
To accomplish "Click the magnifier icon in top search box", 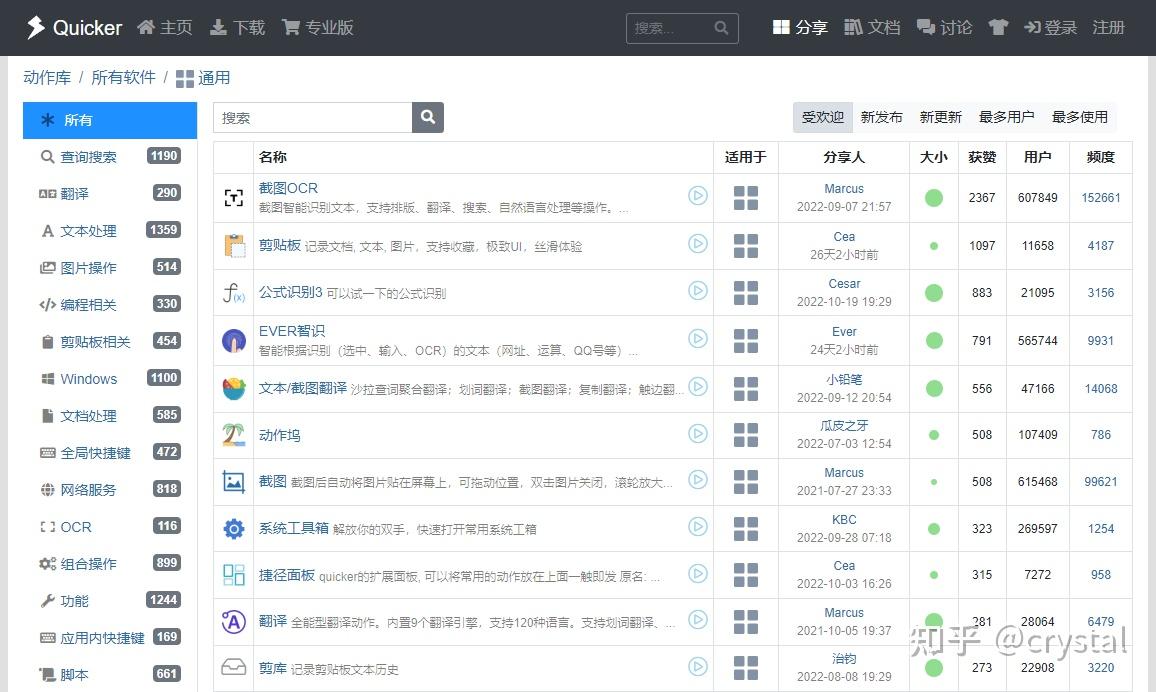I will click(722, 28).
